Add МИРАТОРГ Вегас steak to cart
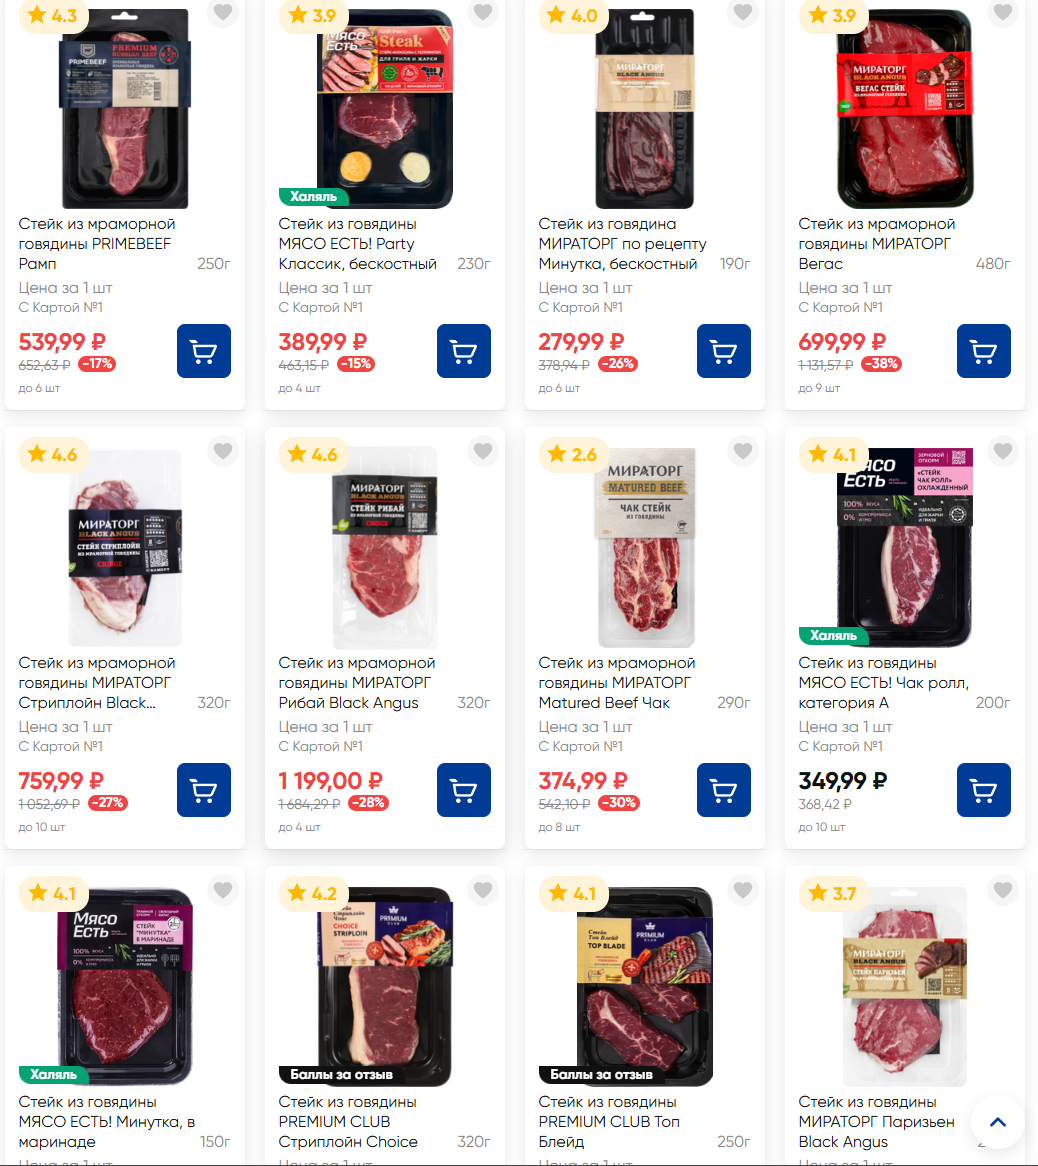 pos(984,351)
